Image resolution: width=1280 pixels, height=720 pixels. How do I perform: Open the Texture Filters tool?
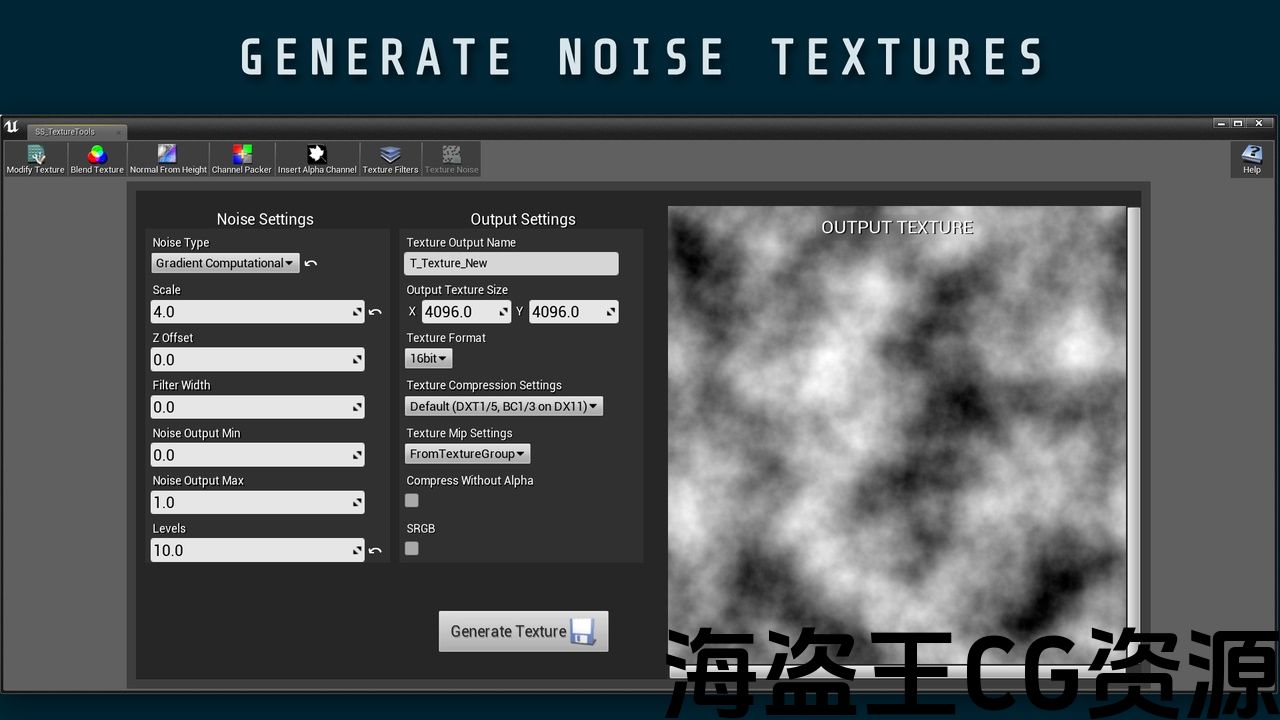click(390, 159)
